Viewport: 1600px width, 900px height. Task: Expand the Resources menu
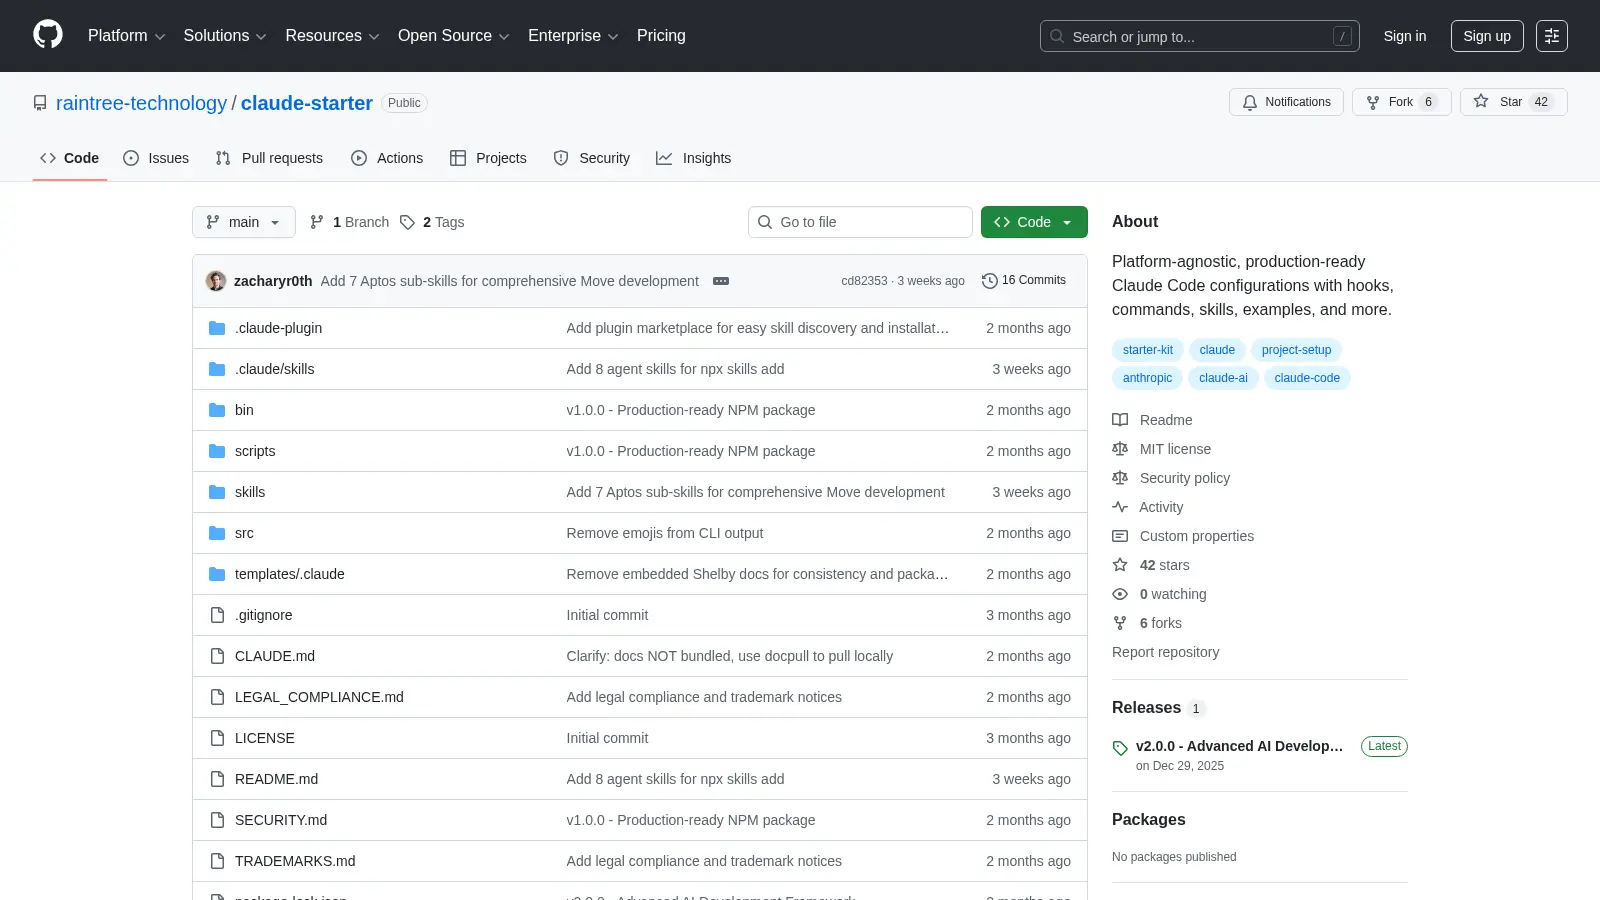click(332, 36)
